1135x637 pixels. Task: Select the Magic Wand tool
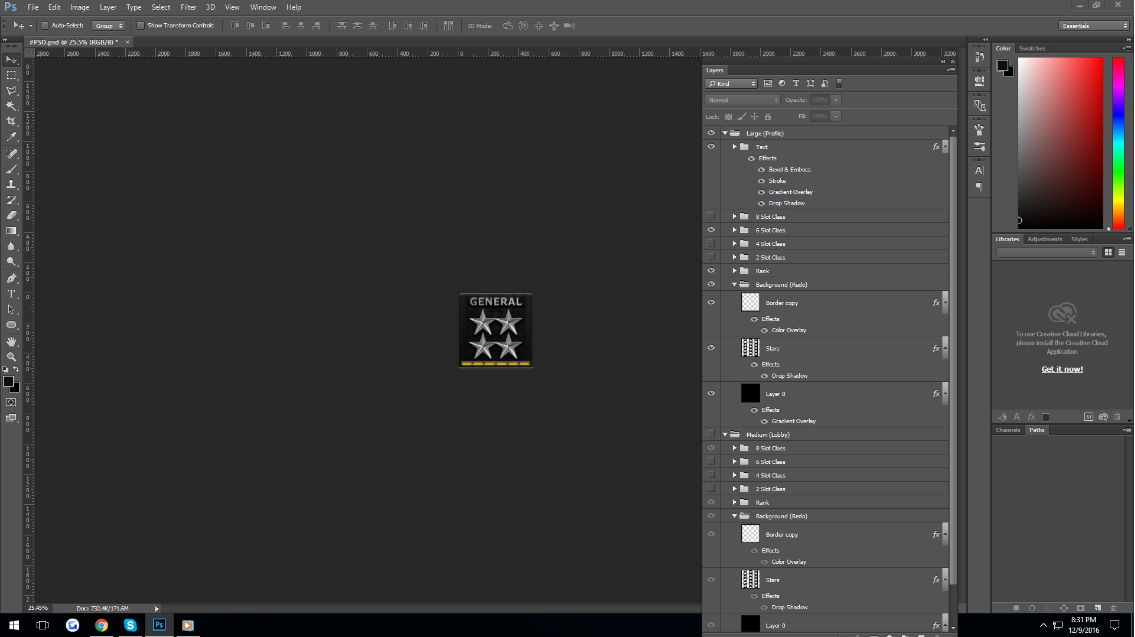coord(11,106)
